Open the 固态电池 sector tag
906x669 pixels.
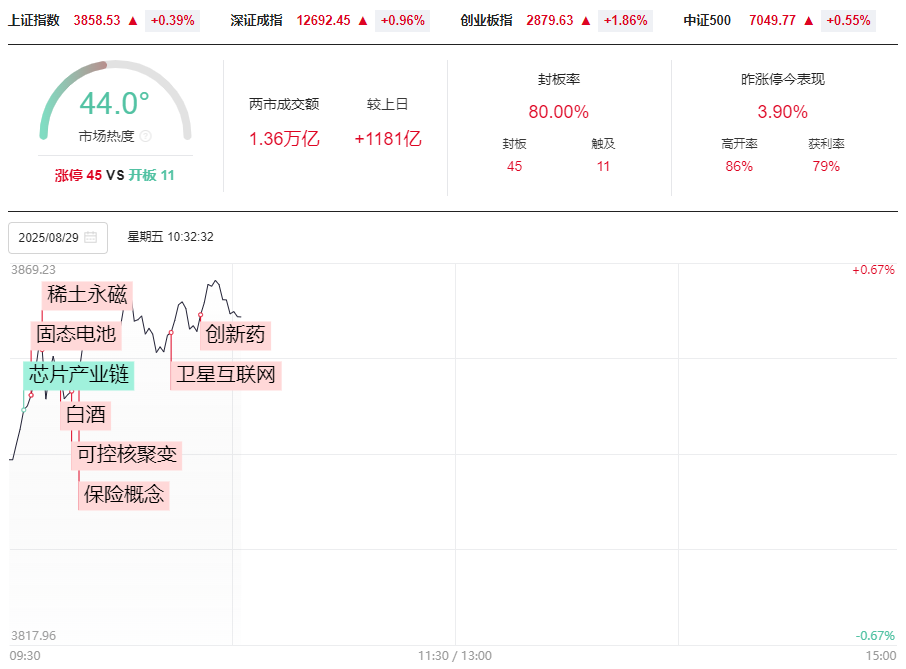76,334
